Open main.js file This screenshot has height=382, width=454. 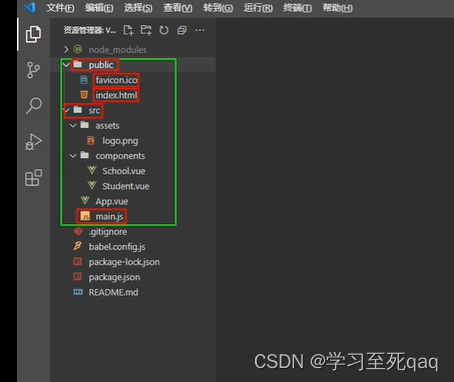click(109, 217)
